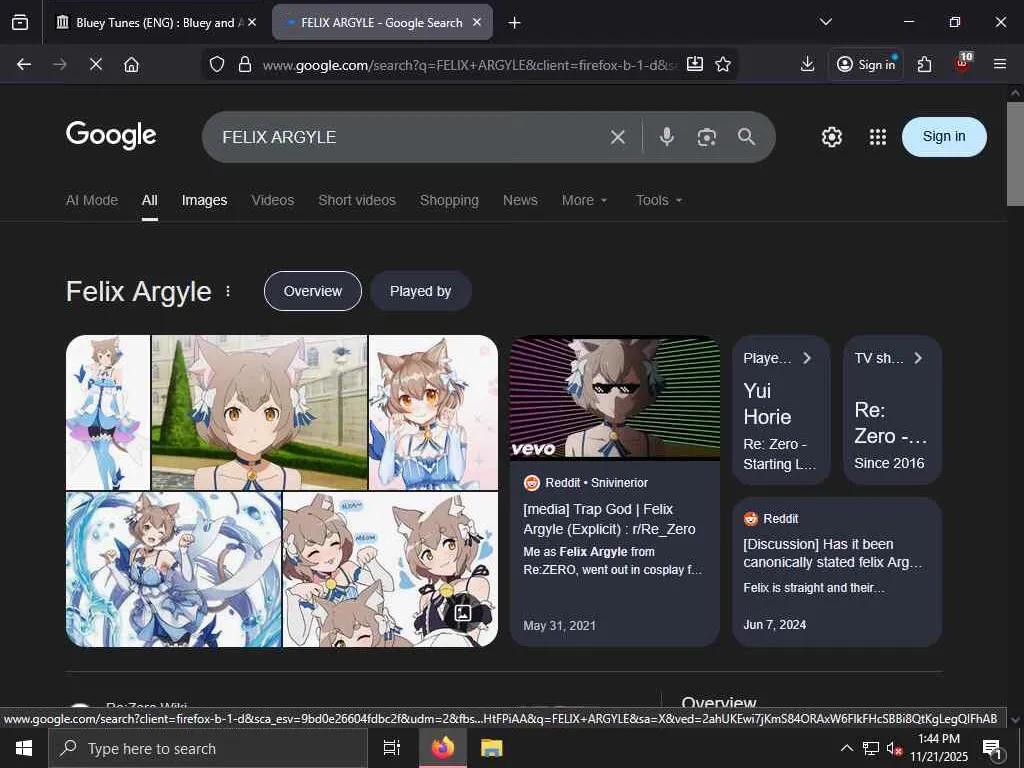
Task: Expand the list all tabs chevron
Action: click(825, 22)
